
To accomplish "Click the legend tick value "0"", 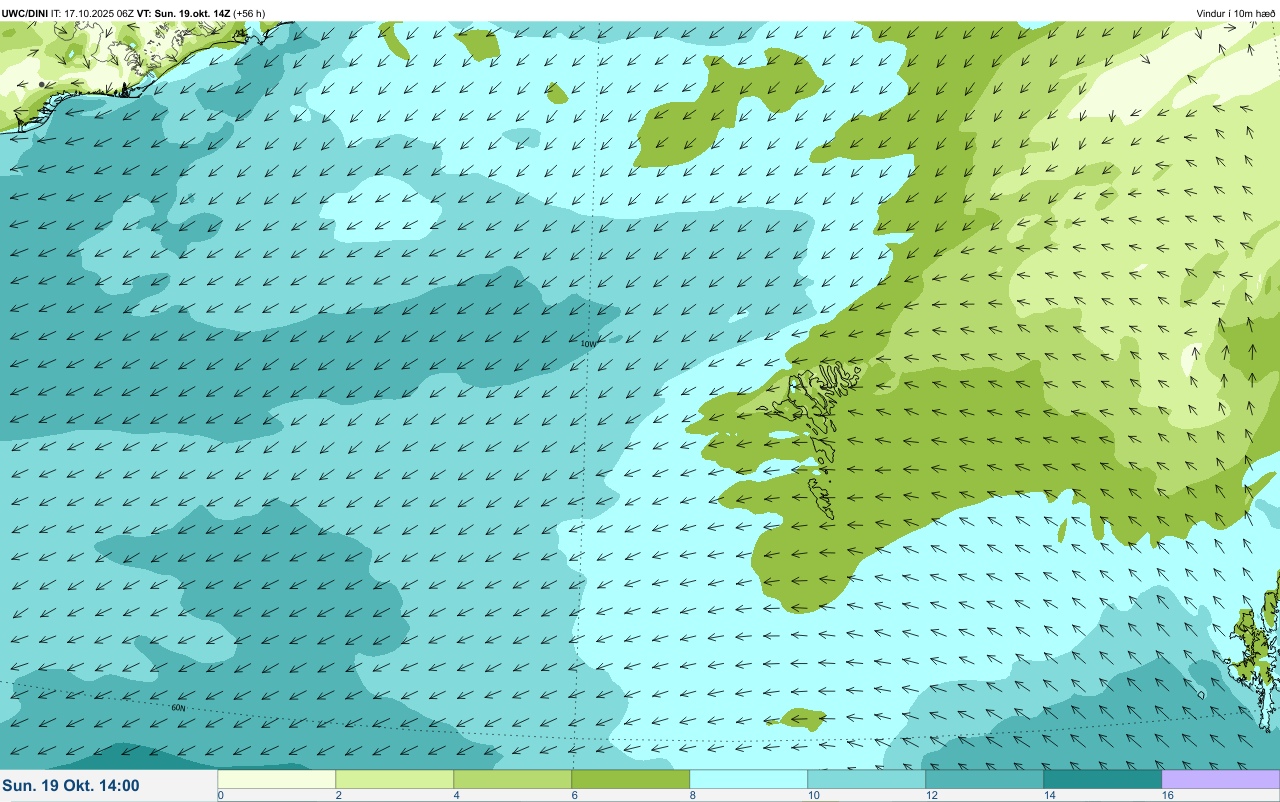I will [x=220, y=795].
